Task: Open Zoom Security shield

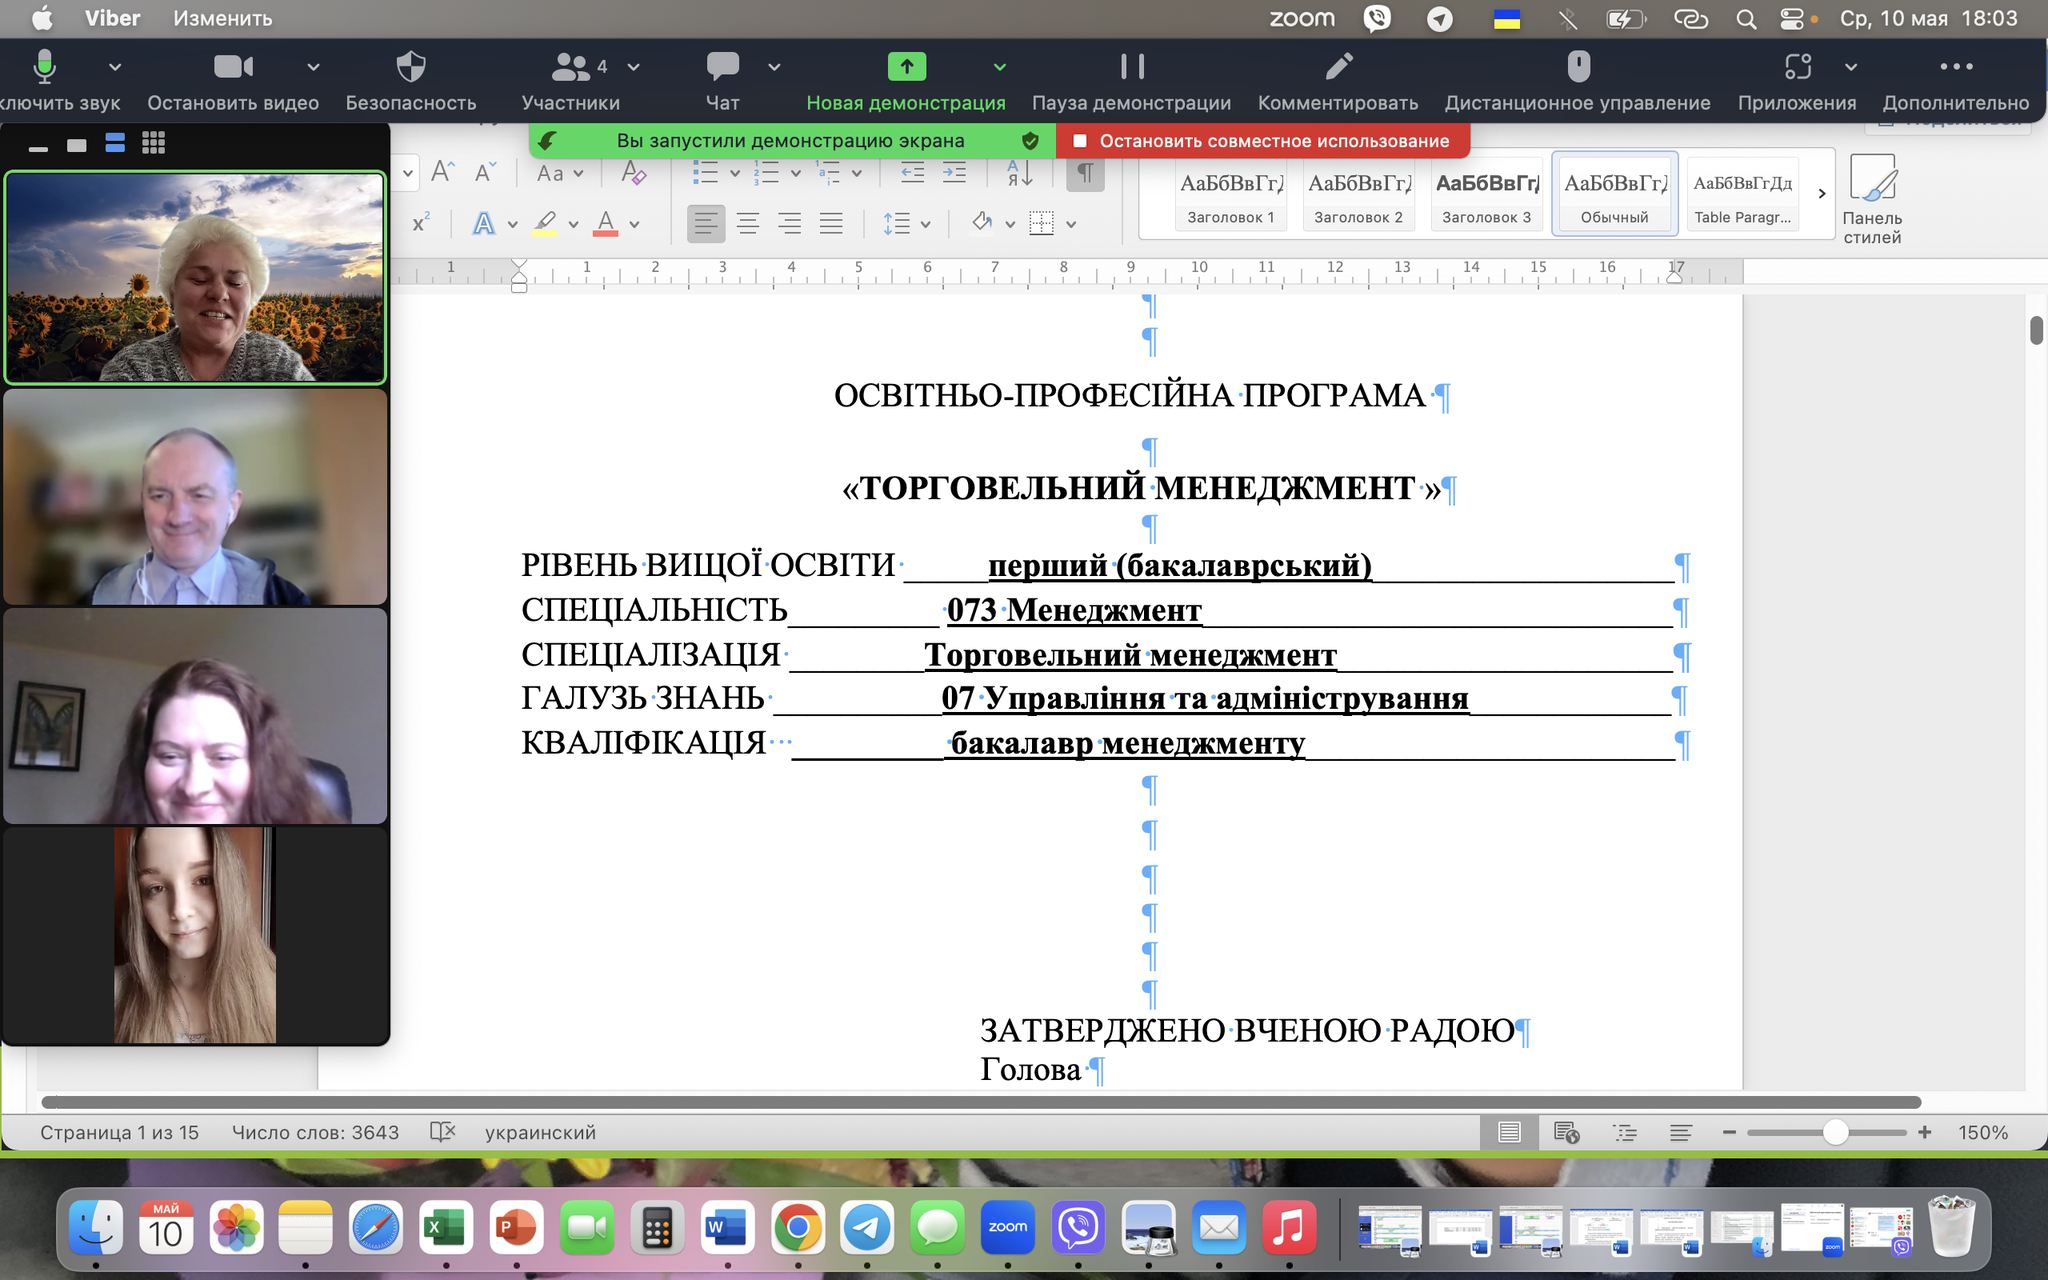Action: (x=410, y=80)
